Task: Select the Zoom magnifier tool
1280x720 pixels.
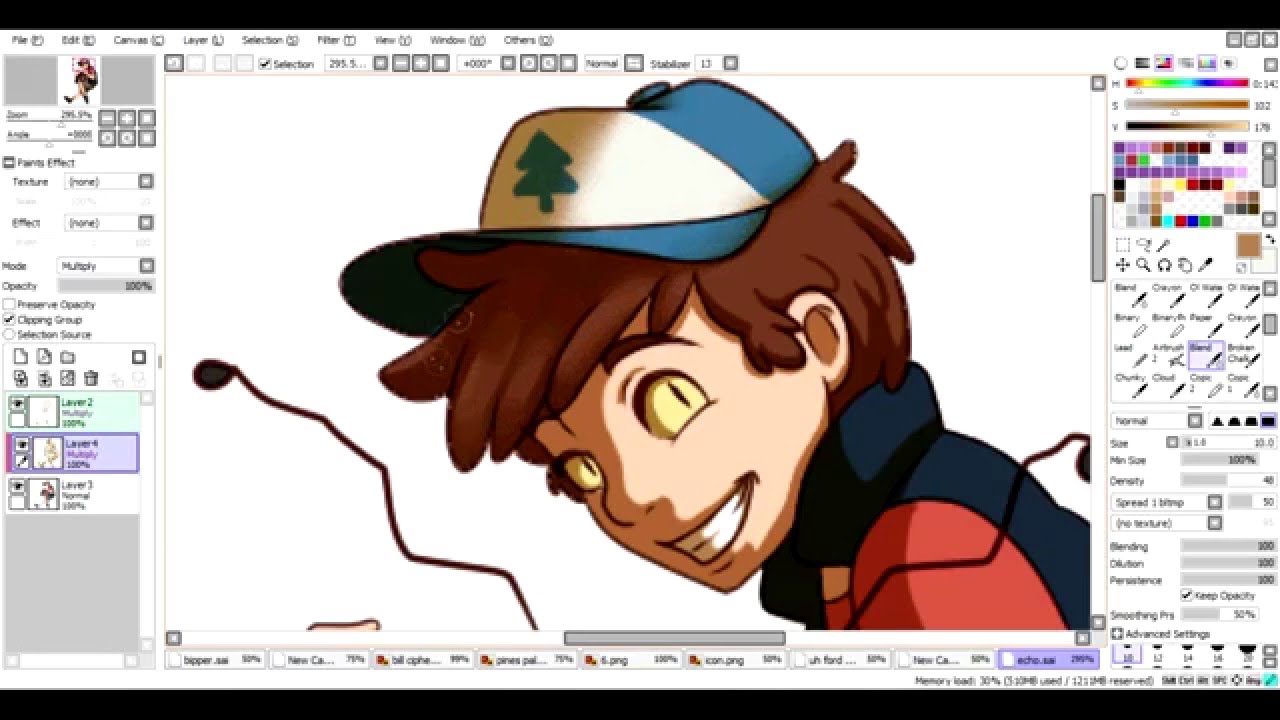Action: tap(1143, 265)
